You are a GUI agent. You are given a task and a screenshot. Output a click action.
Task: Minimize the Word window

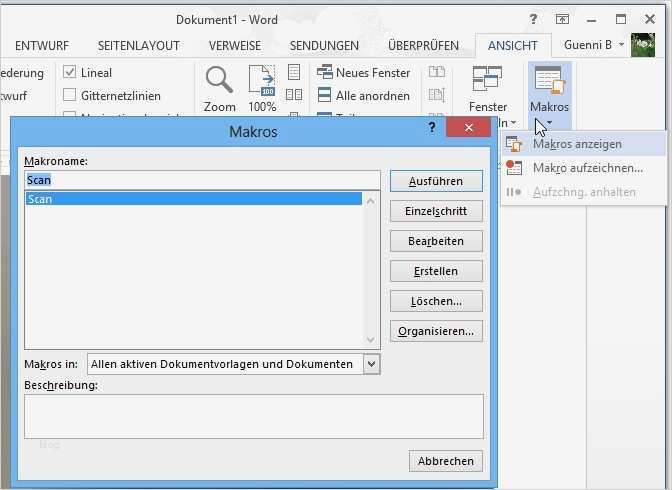tap(591, 19)
